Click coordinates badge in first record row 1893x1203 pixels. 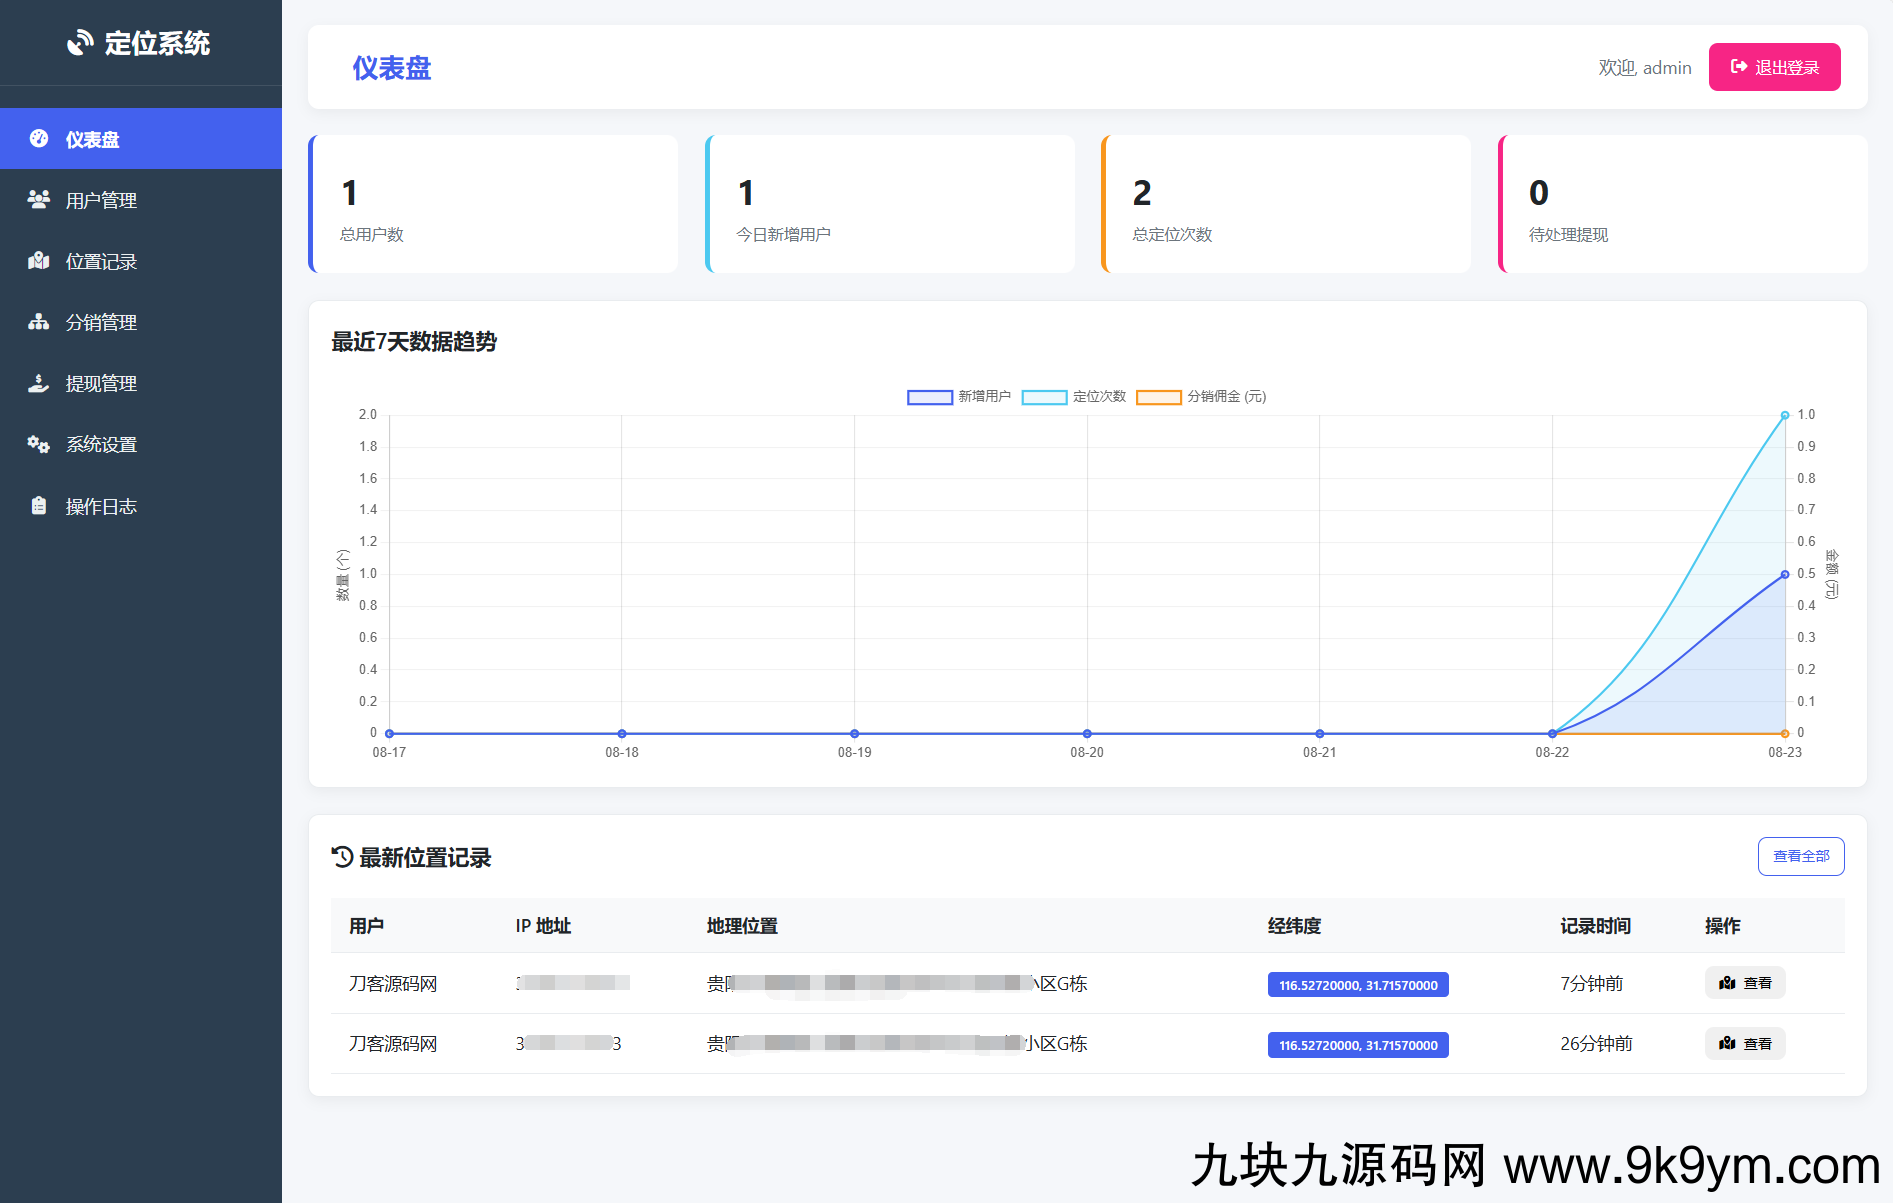(1357, 985)
